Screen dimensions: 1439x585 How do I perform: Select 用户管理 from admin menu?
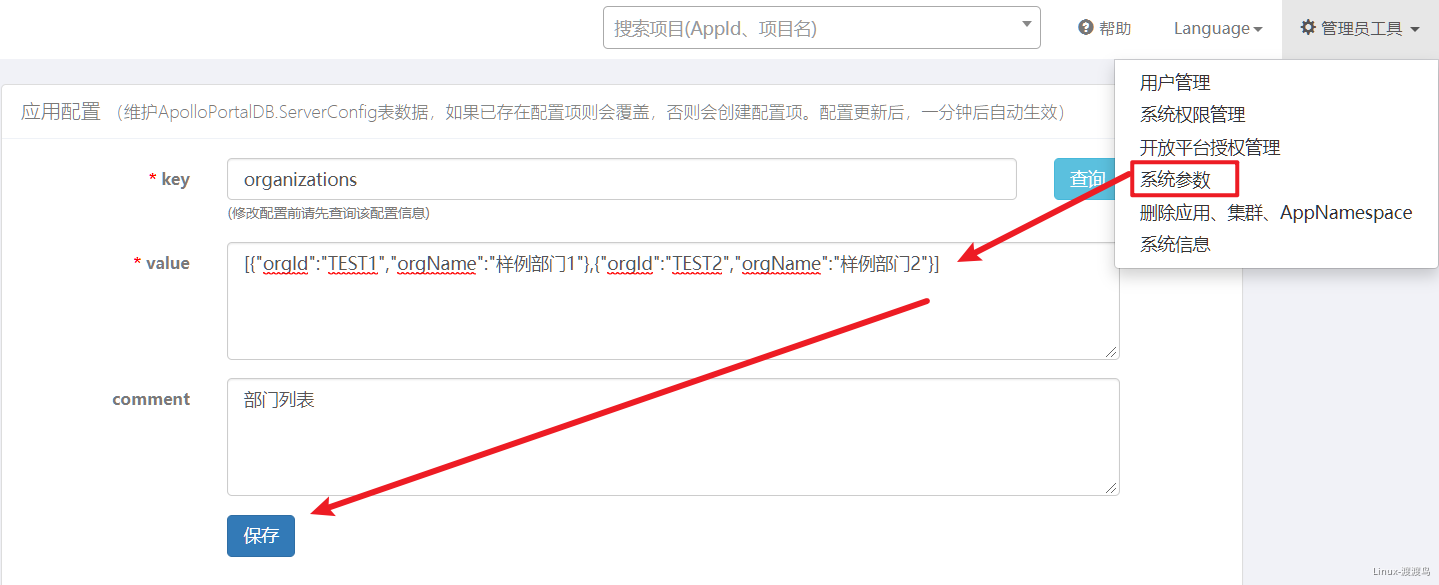point(1175,83)
